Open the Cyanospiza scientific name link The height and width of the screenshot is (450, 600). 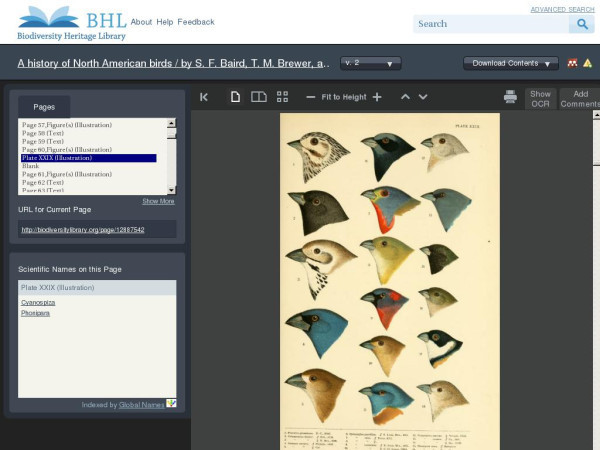pos(38,302)
